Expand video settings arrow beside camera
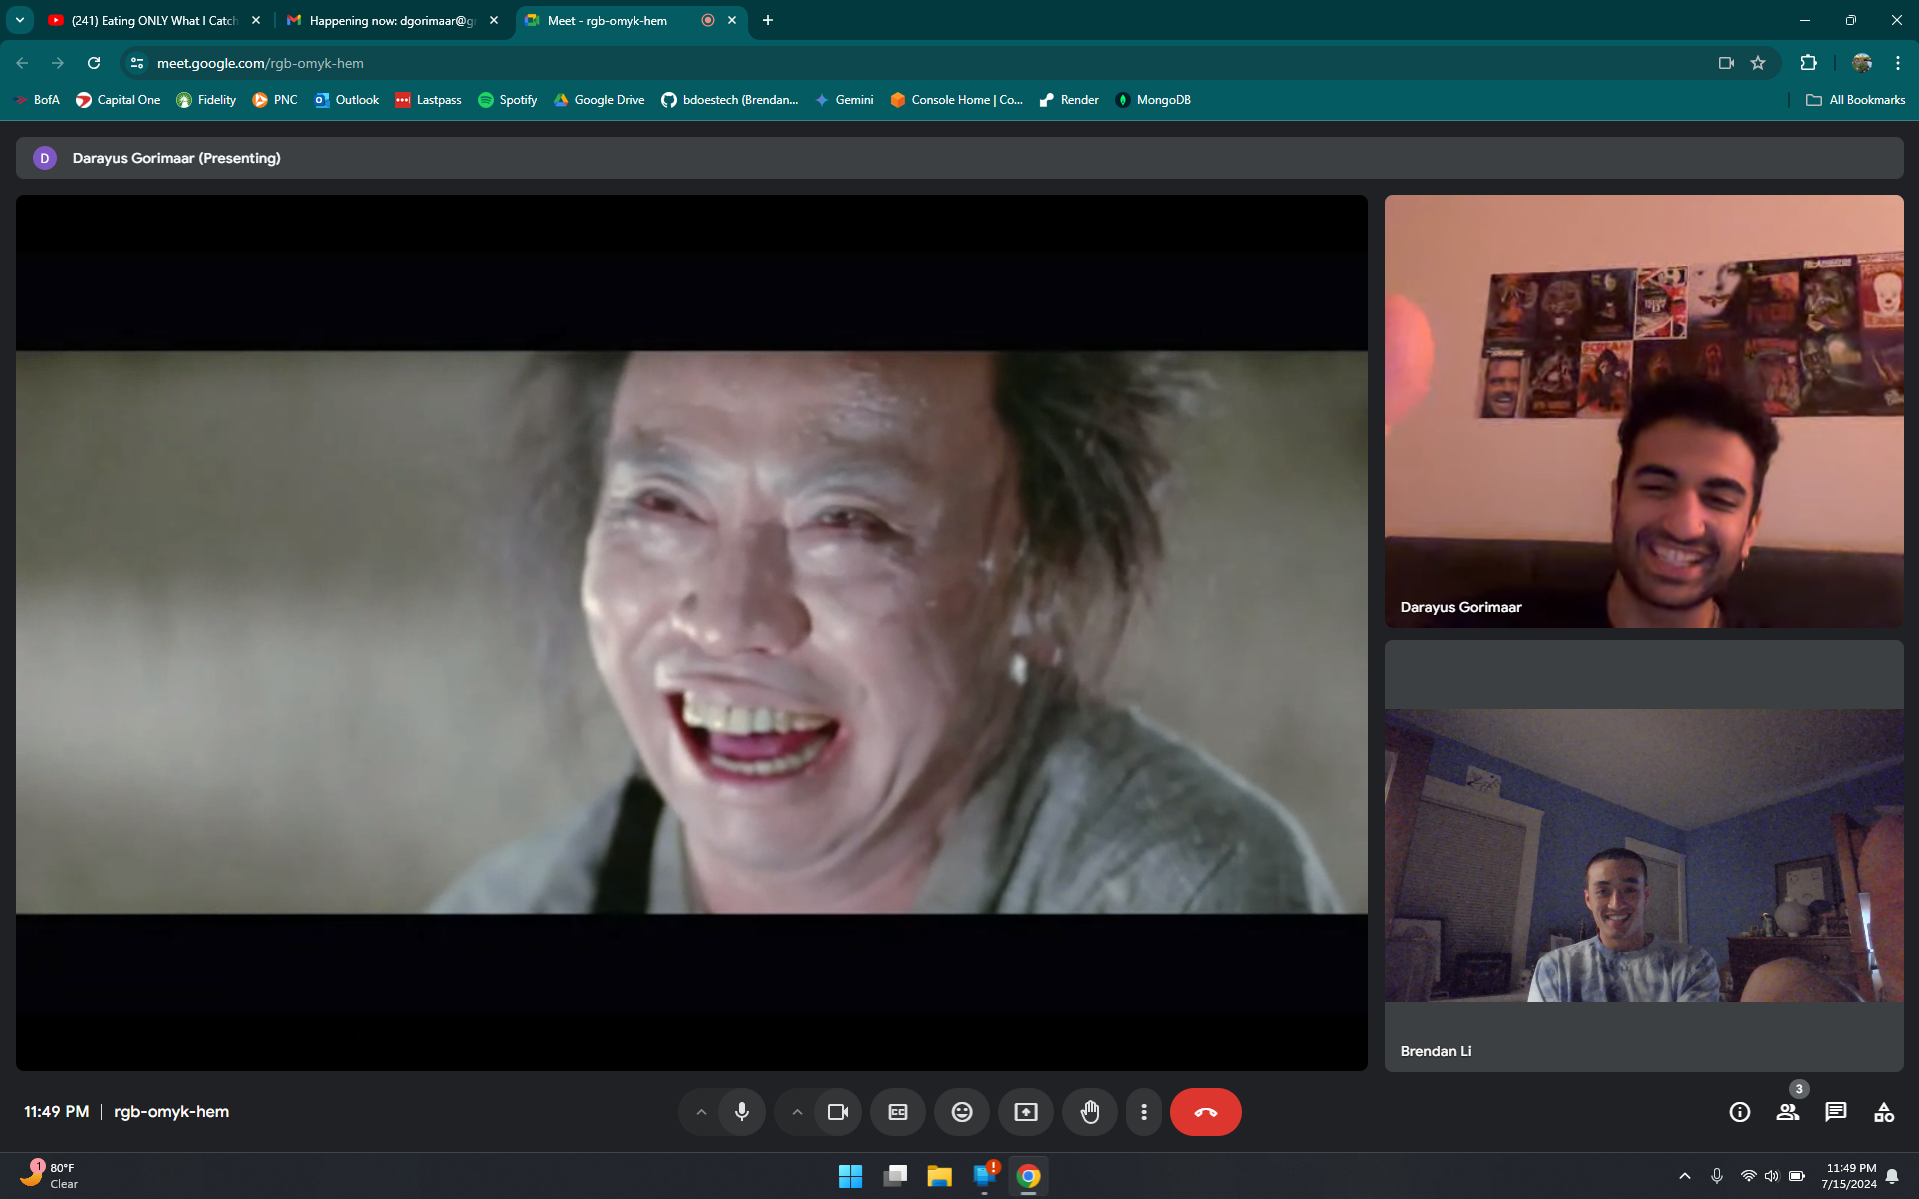Image resolution: width=1919 pixels, height=1199 pixels. point(797,1112)
